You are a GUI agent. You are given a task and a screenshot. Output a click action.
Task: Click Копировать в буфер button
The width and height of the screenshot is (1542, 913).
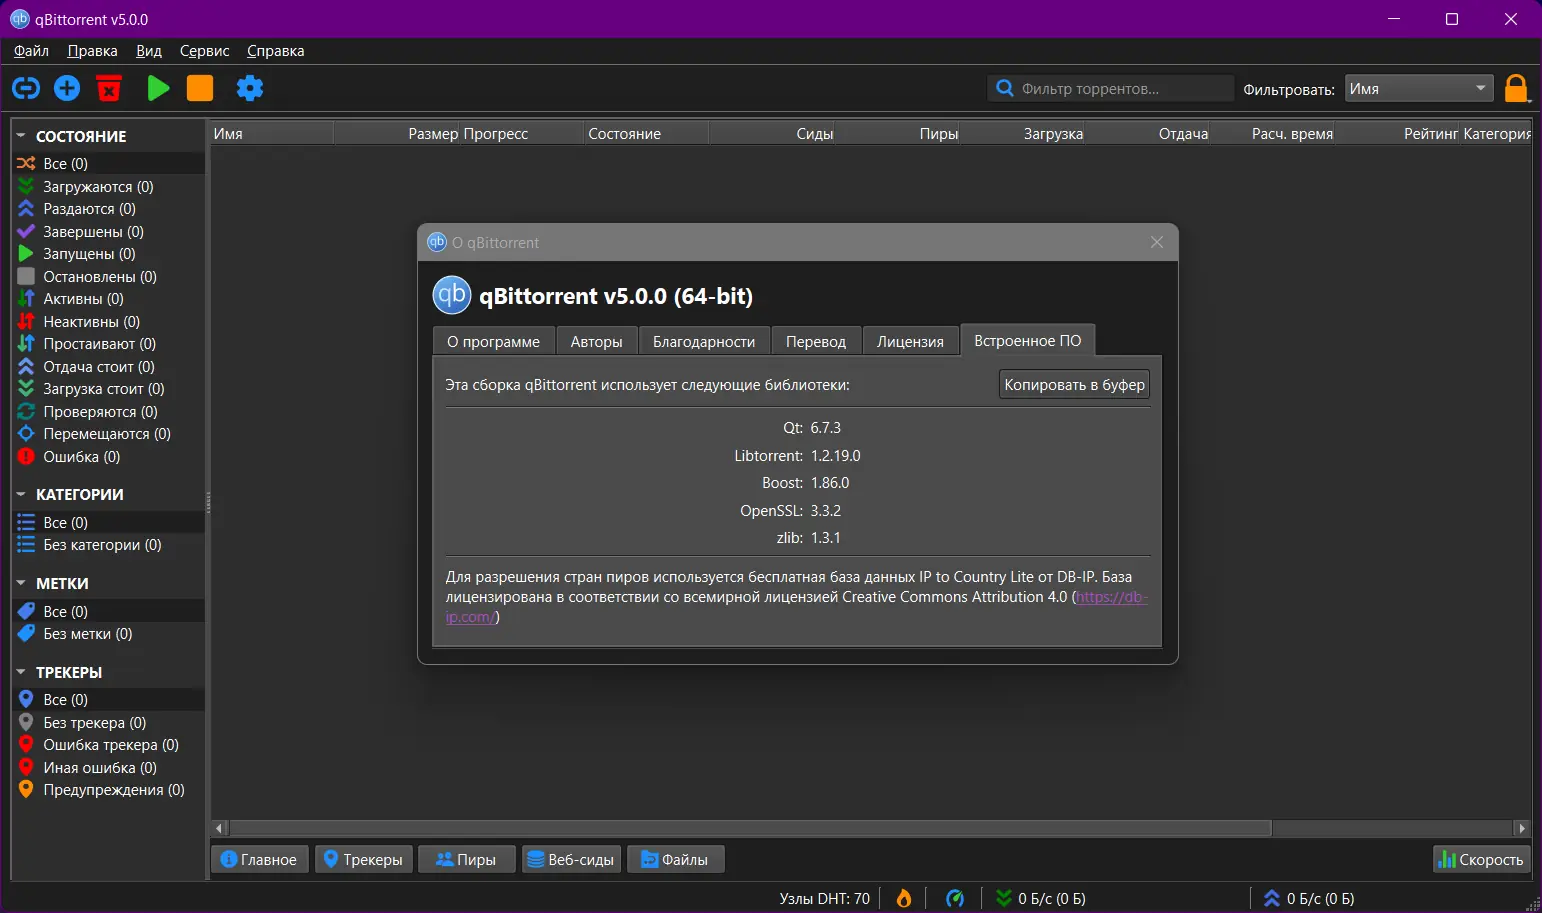(1075, 385)
